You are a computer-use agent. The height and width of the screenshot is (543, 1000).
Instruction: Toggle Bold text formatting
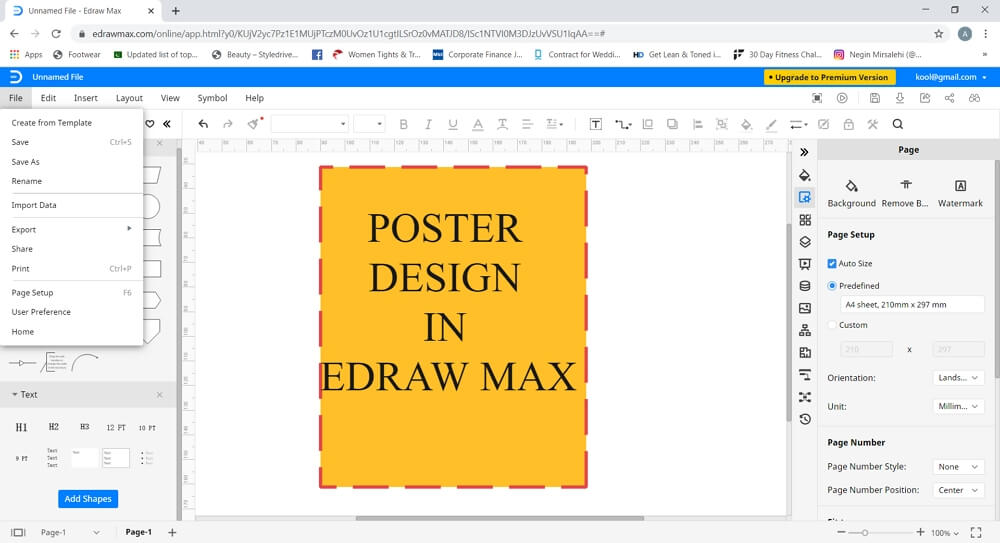(403, 124)
